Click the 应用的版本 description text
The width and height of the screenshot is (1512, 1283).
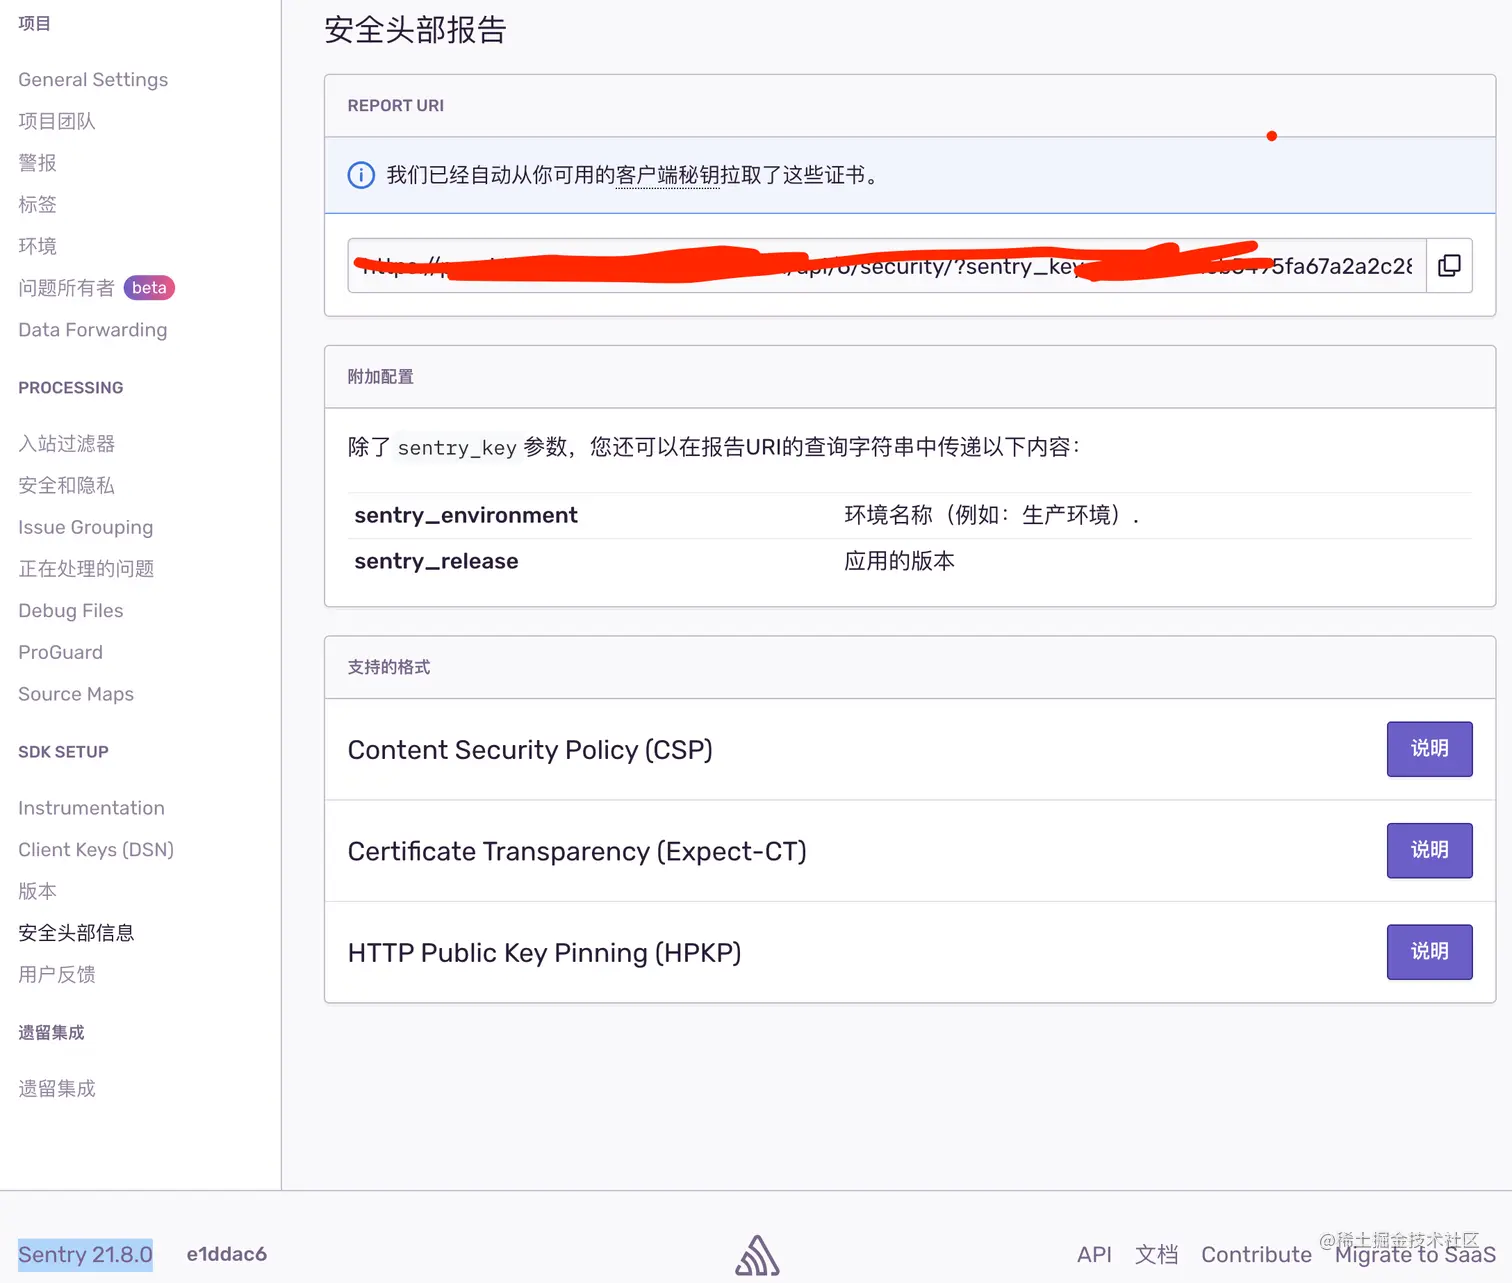[899, 561]
